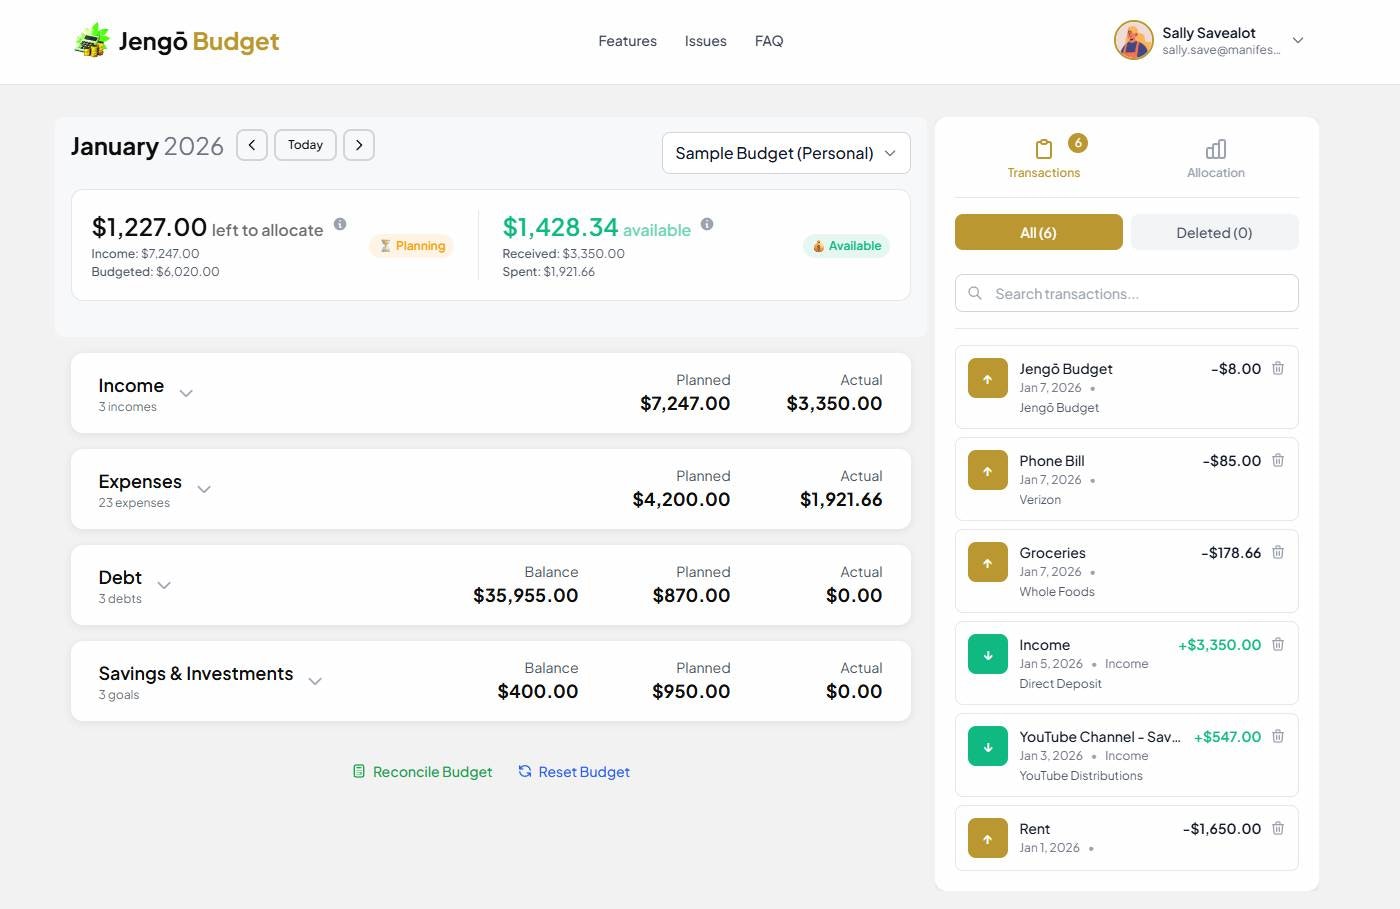The height and width of the screenshot is (909, 1400).
Task: Switch to the Allocation chart icon
Action: (x=1214, y=150)
